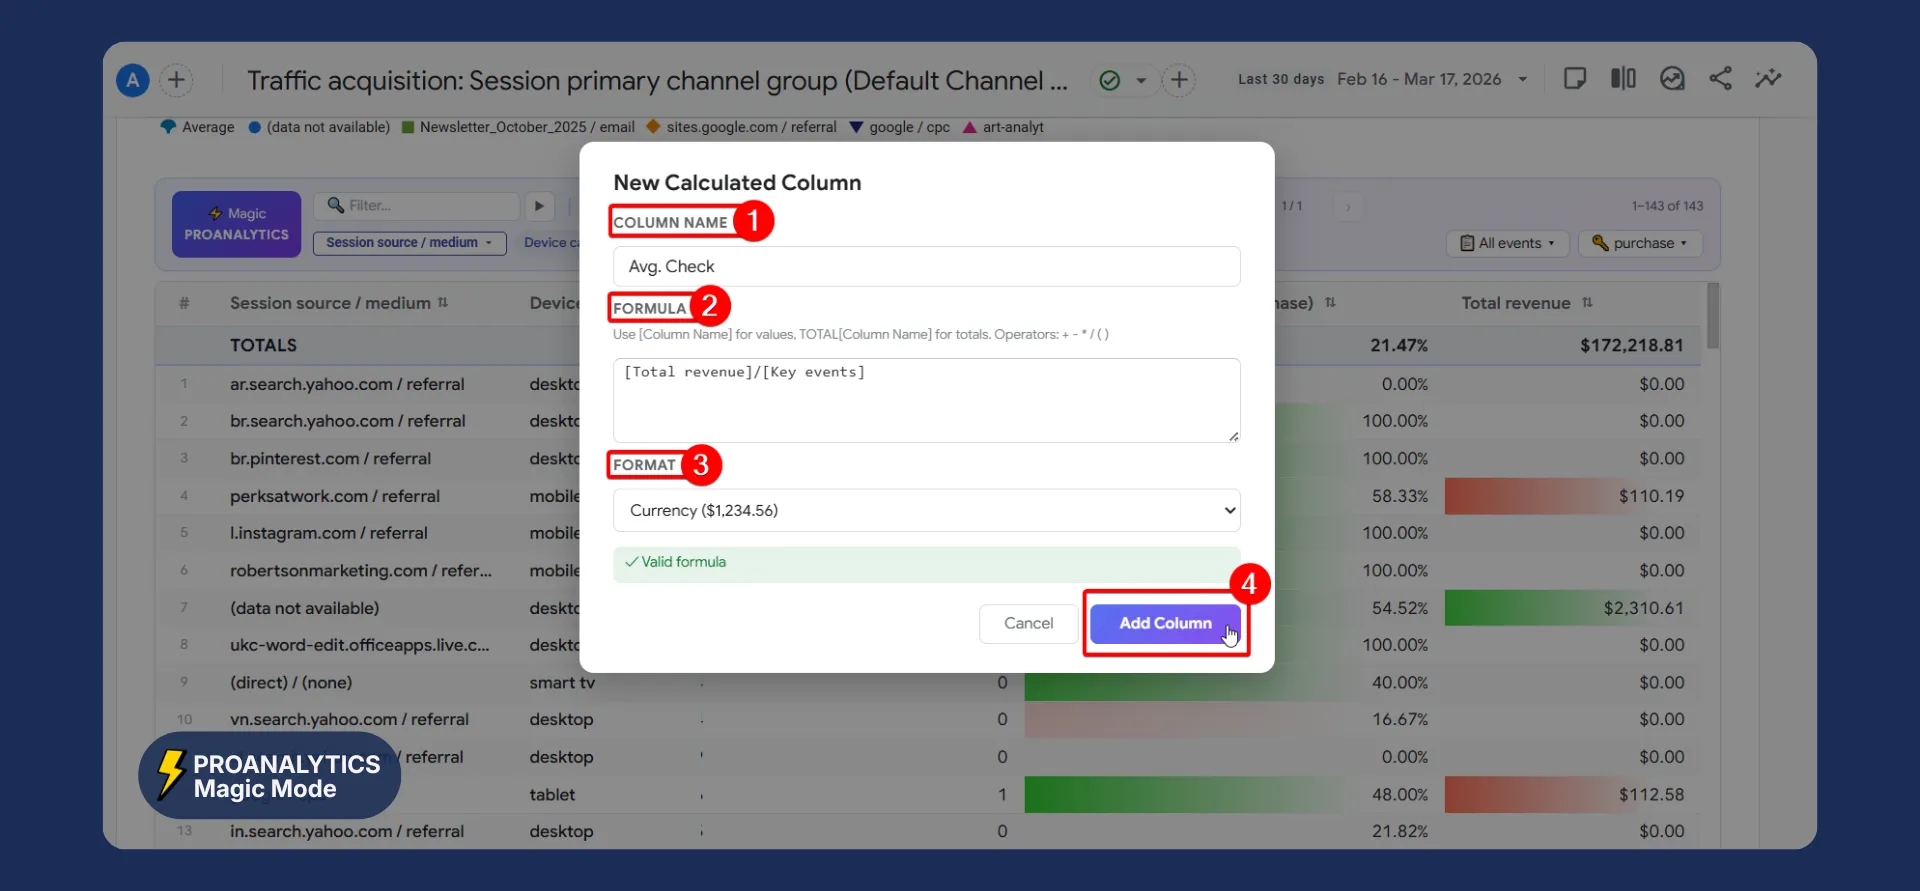The image size is (1920, 891).
Task: Select row 'ar.search.yahoo.com / referral'
Action: [x=347, y=384]
